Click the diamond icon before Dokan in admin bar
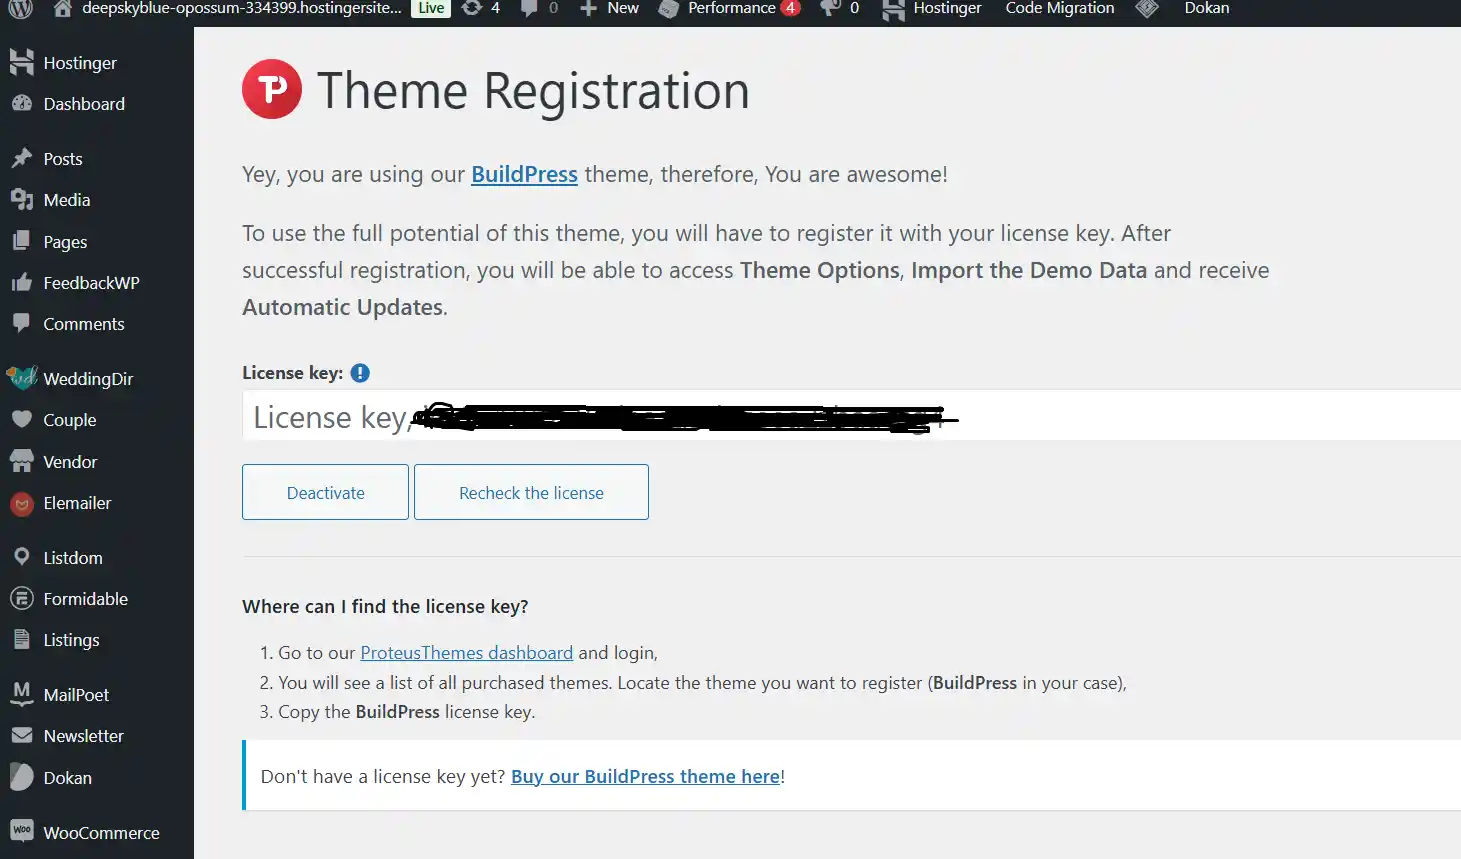Image resolution: width=1461 pixels, height=859 pixels. click(1147, 8)
